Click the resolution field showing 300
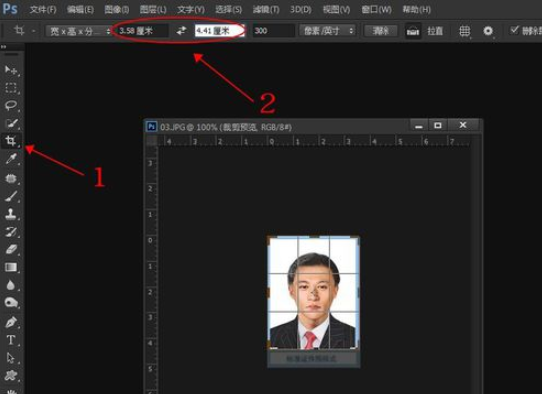The height and width of the screenshot is (394, 542). (x=273, y=31)
